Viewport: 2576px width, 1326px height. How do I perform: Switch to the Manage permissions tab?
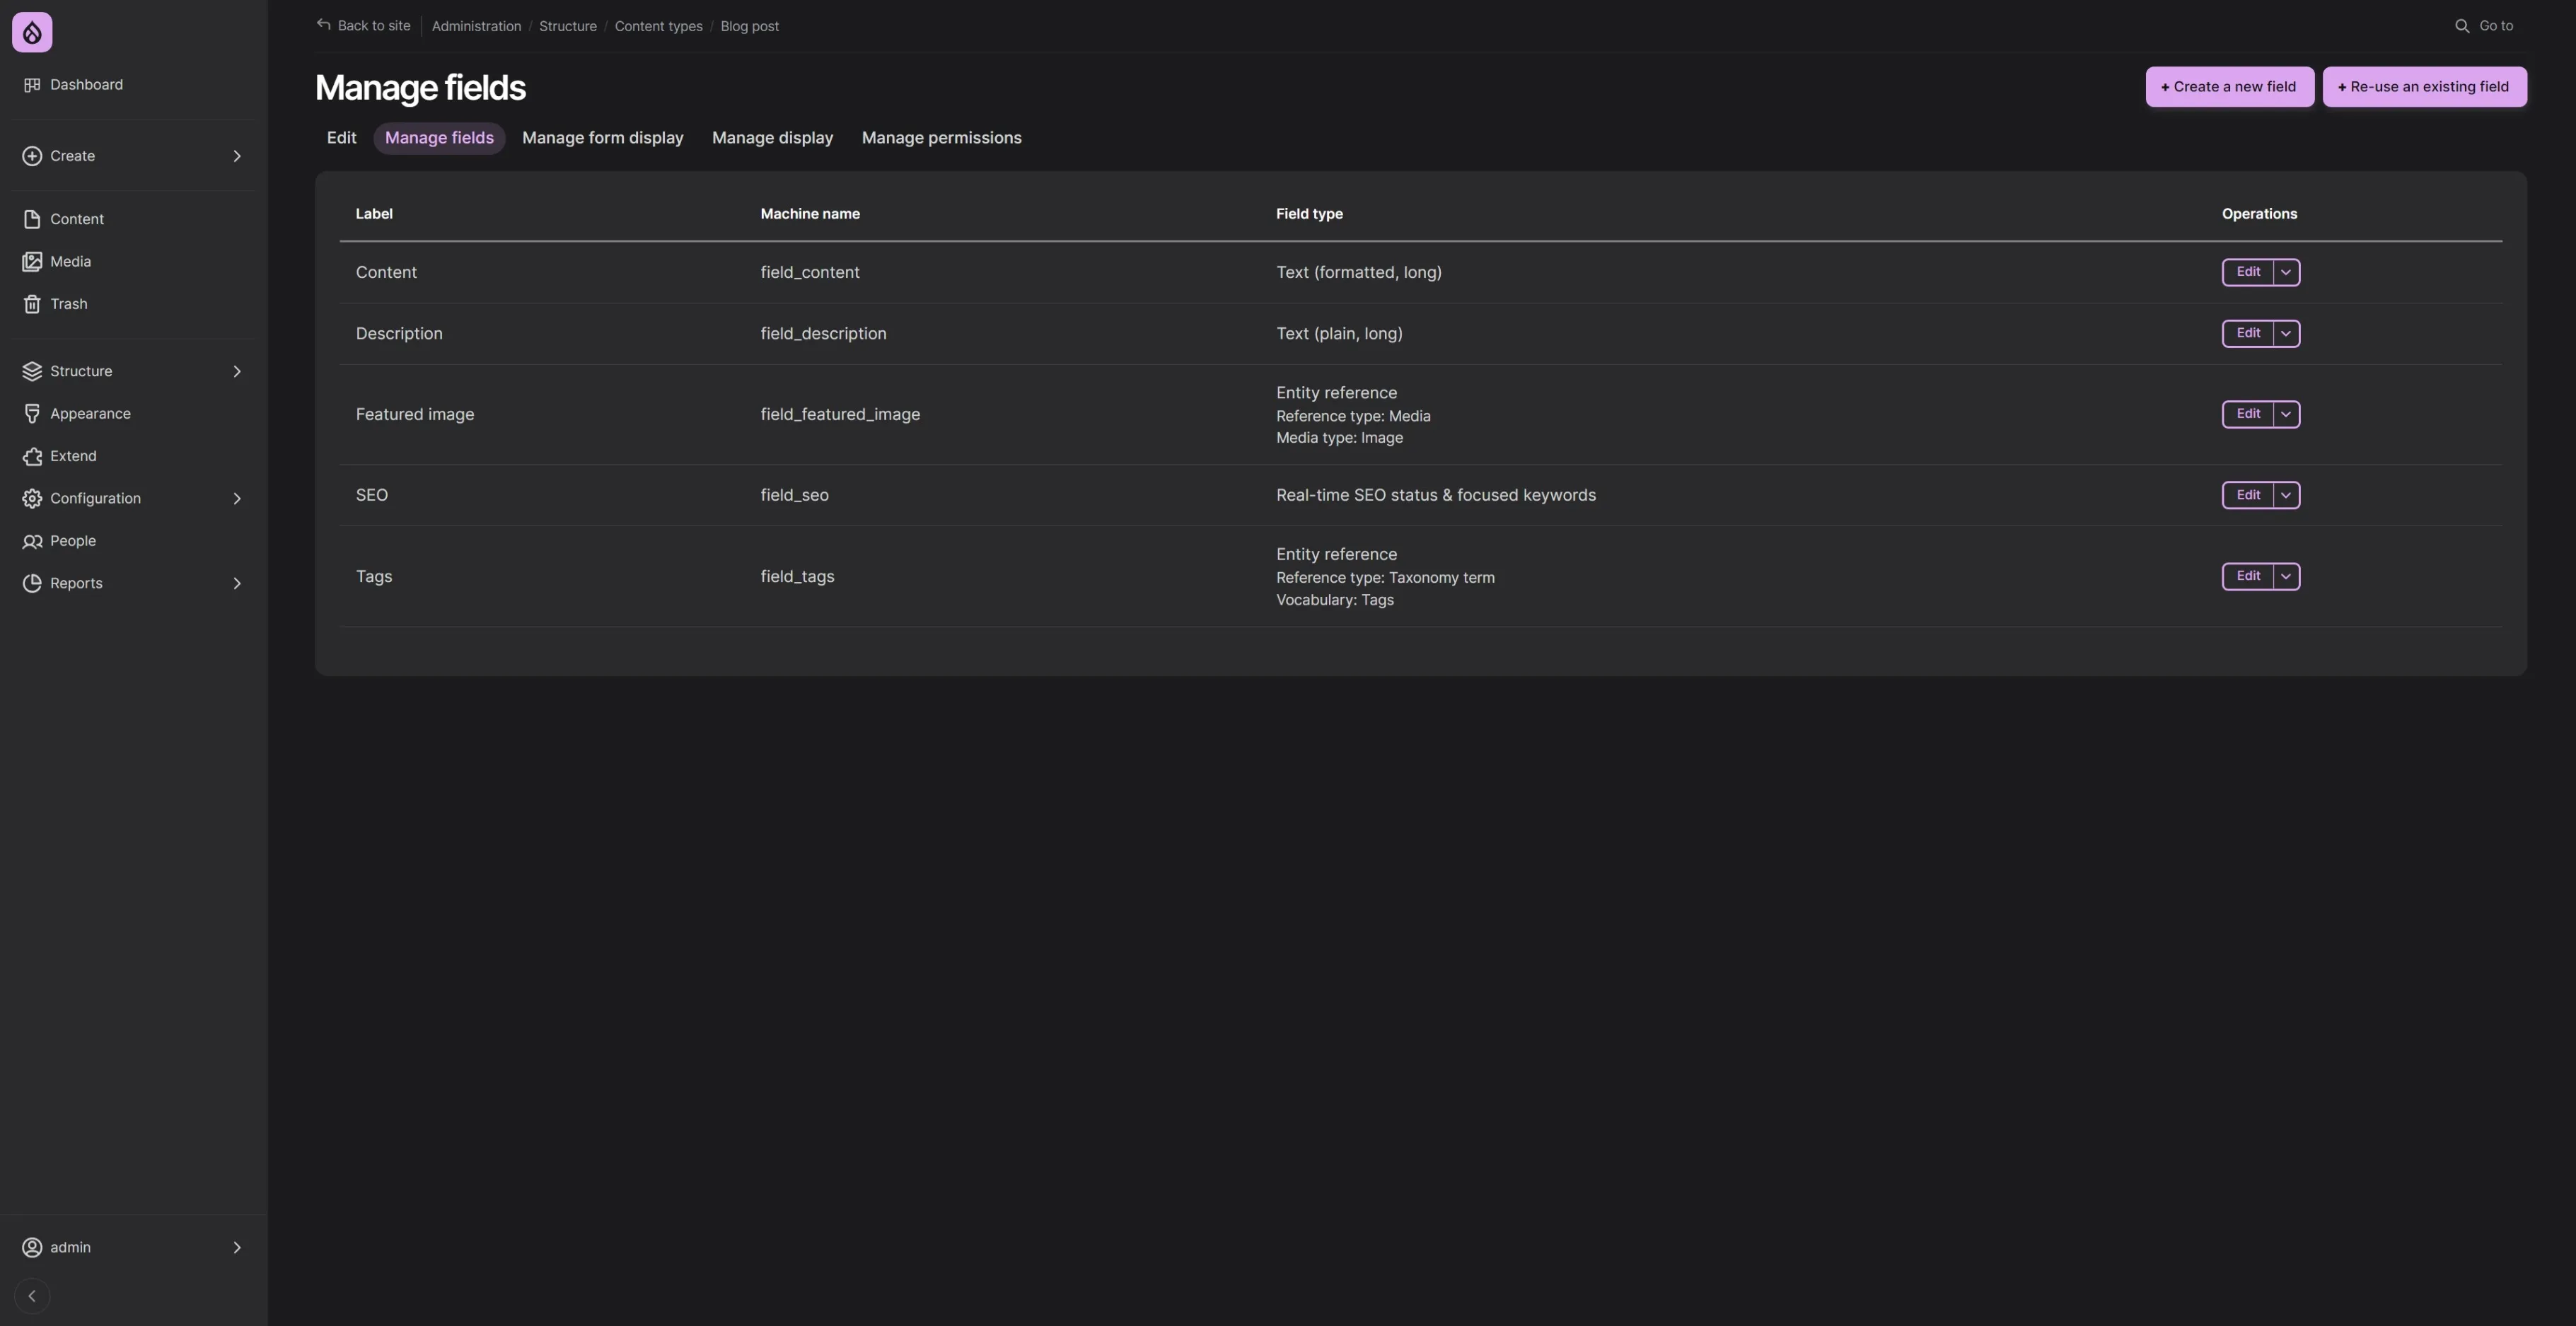[x=941, y=138]
